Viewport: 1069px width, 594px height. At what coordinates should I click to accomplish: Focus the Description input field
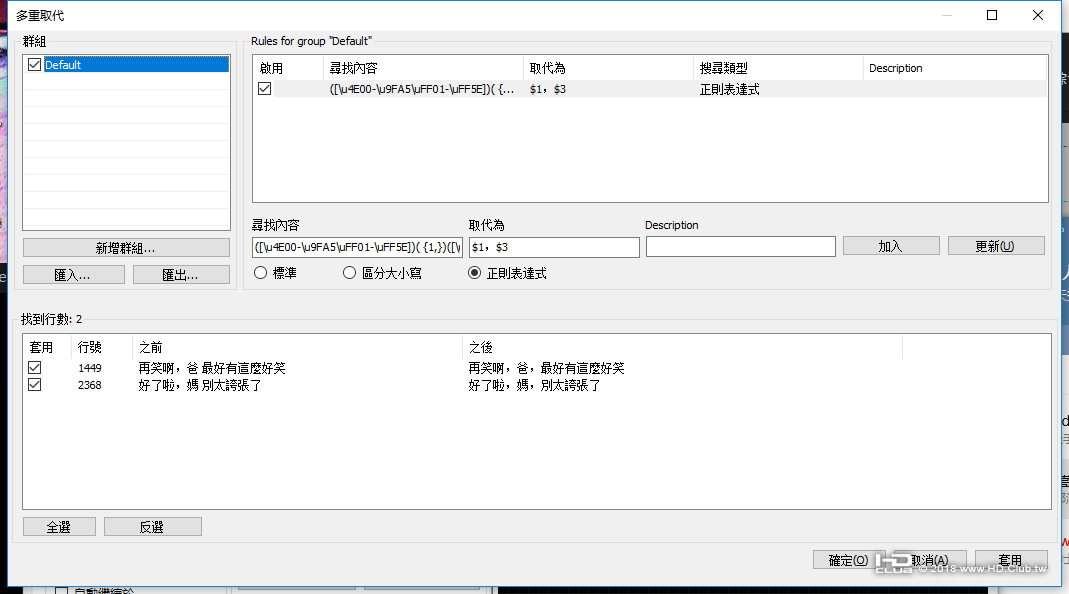point(740,247)
